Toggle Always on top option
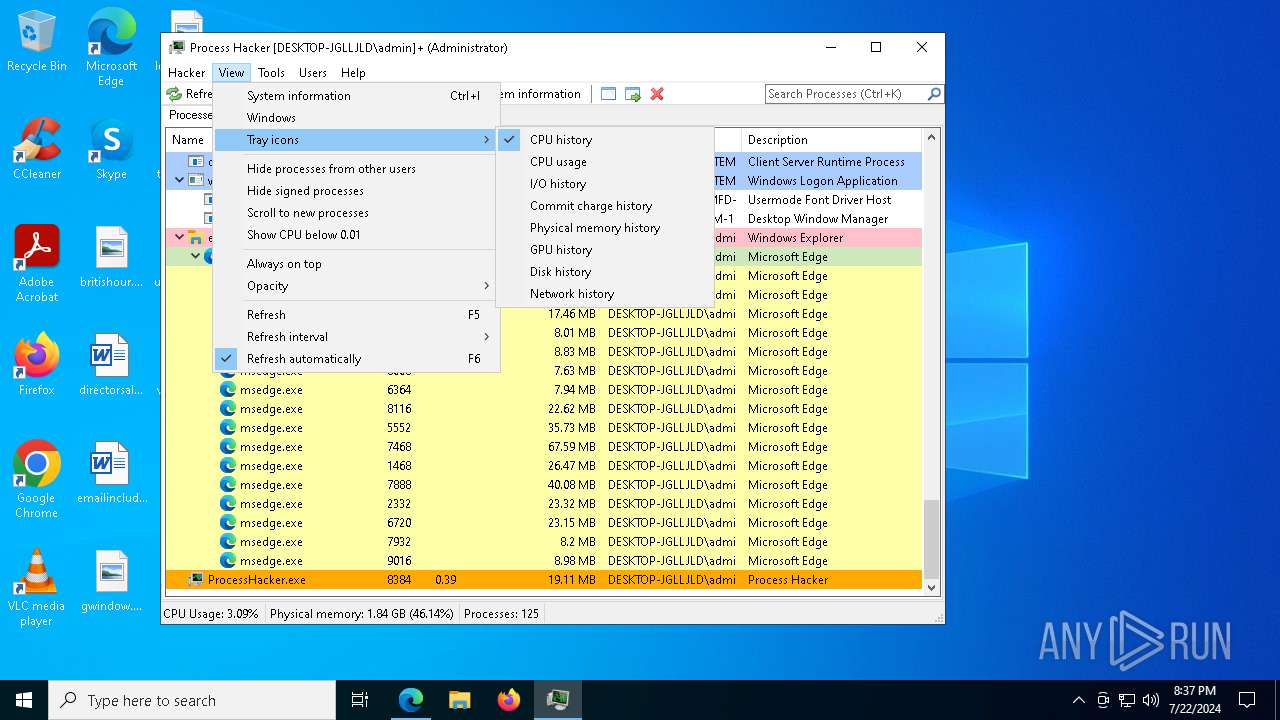The image size is (1280, 720). (356, 264)
